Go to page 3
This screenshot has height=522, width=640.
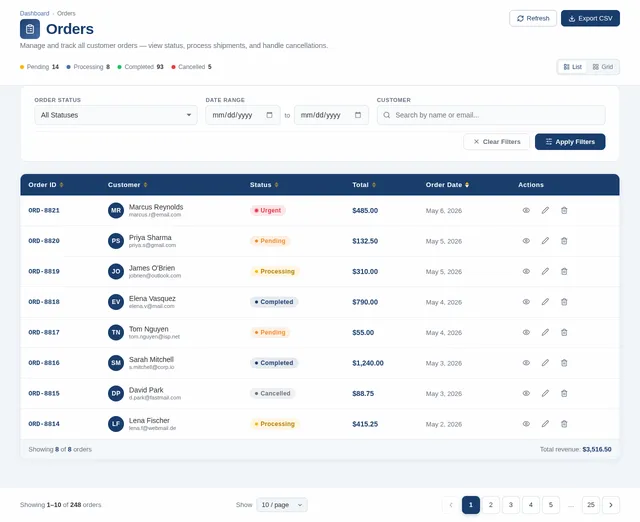point(511,505)
